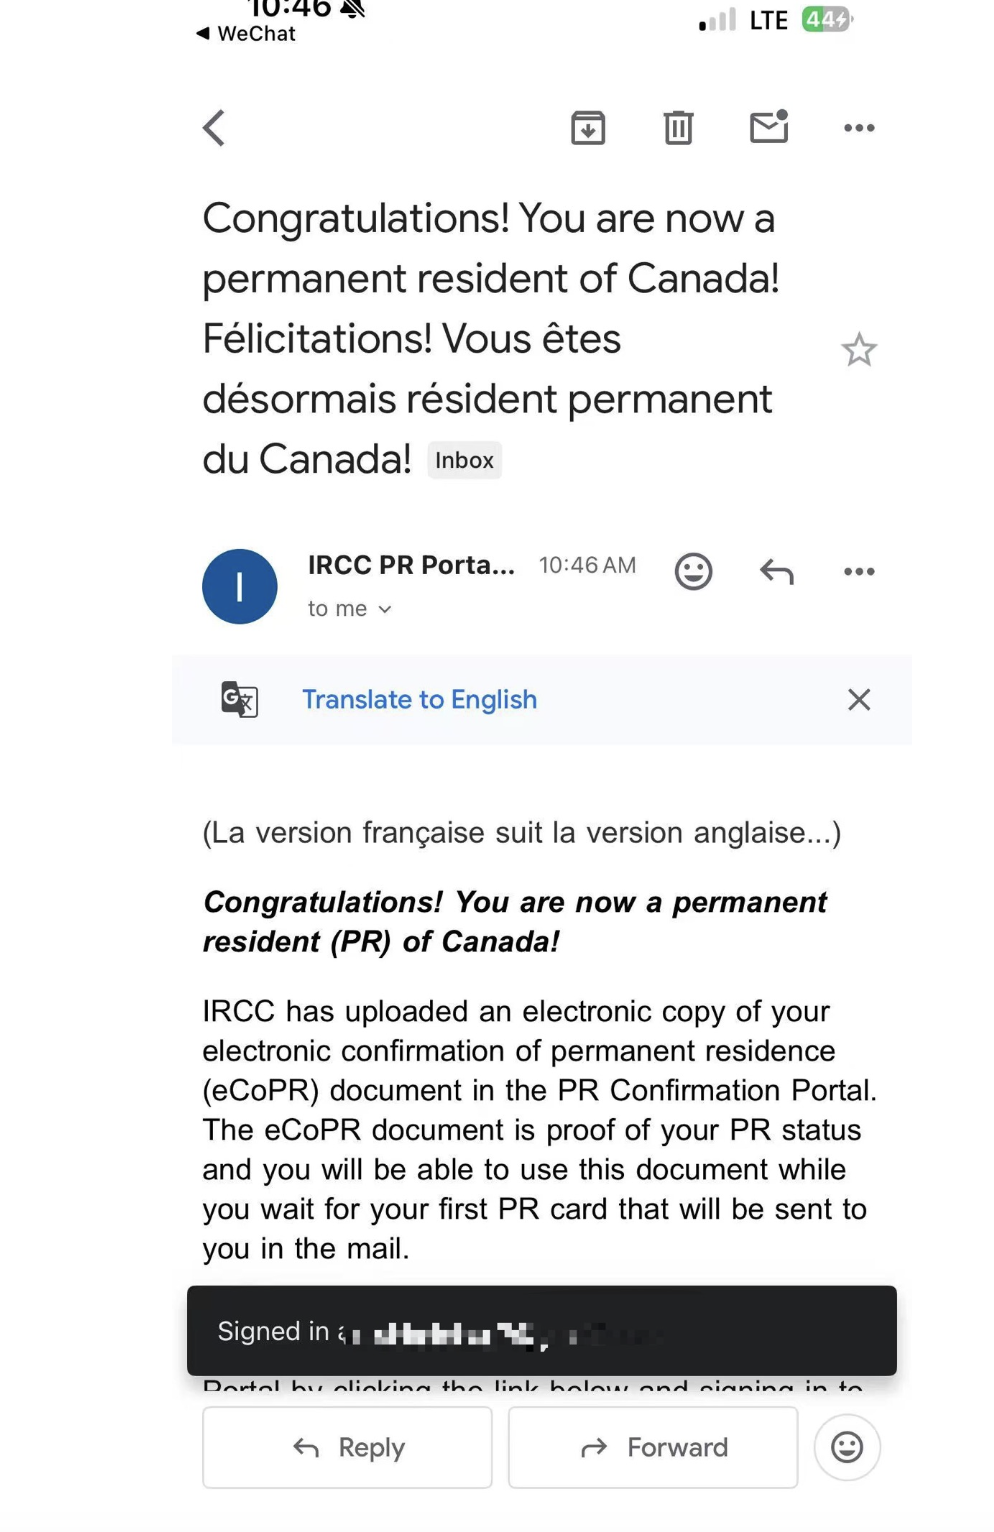
Task: Archive this email with the box icon
Action: point(588,128)
